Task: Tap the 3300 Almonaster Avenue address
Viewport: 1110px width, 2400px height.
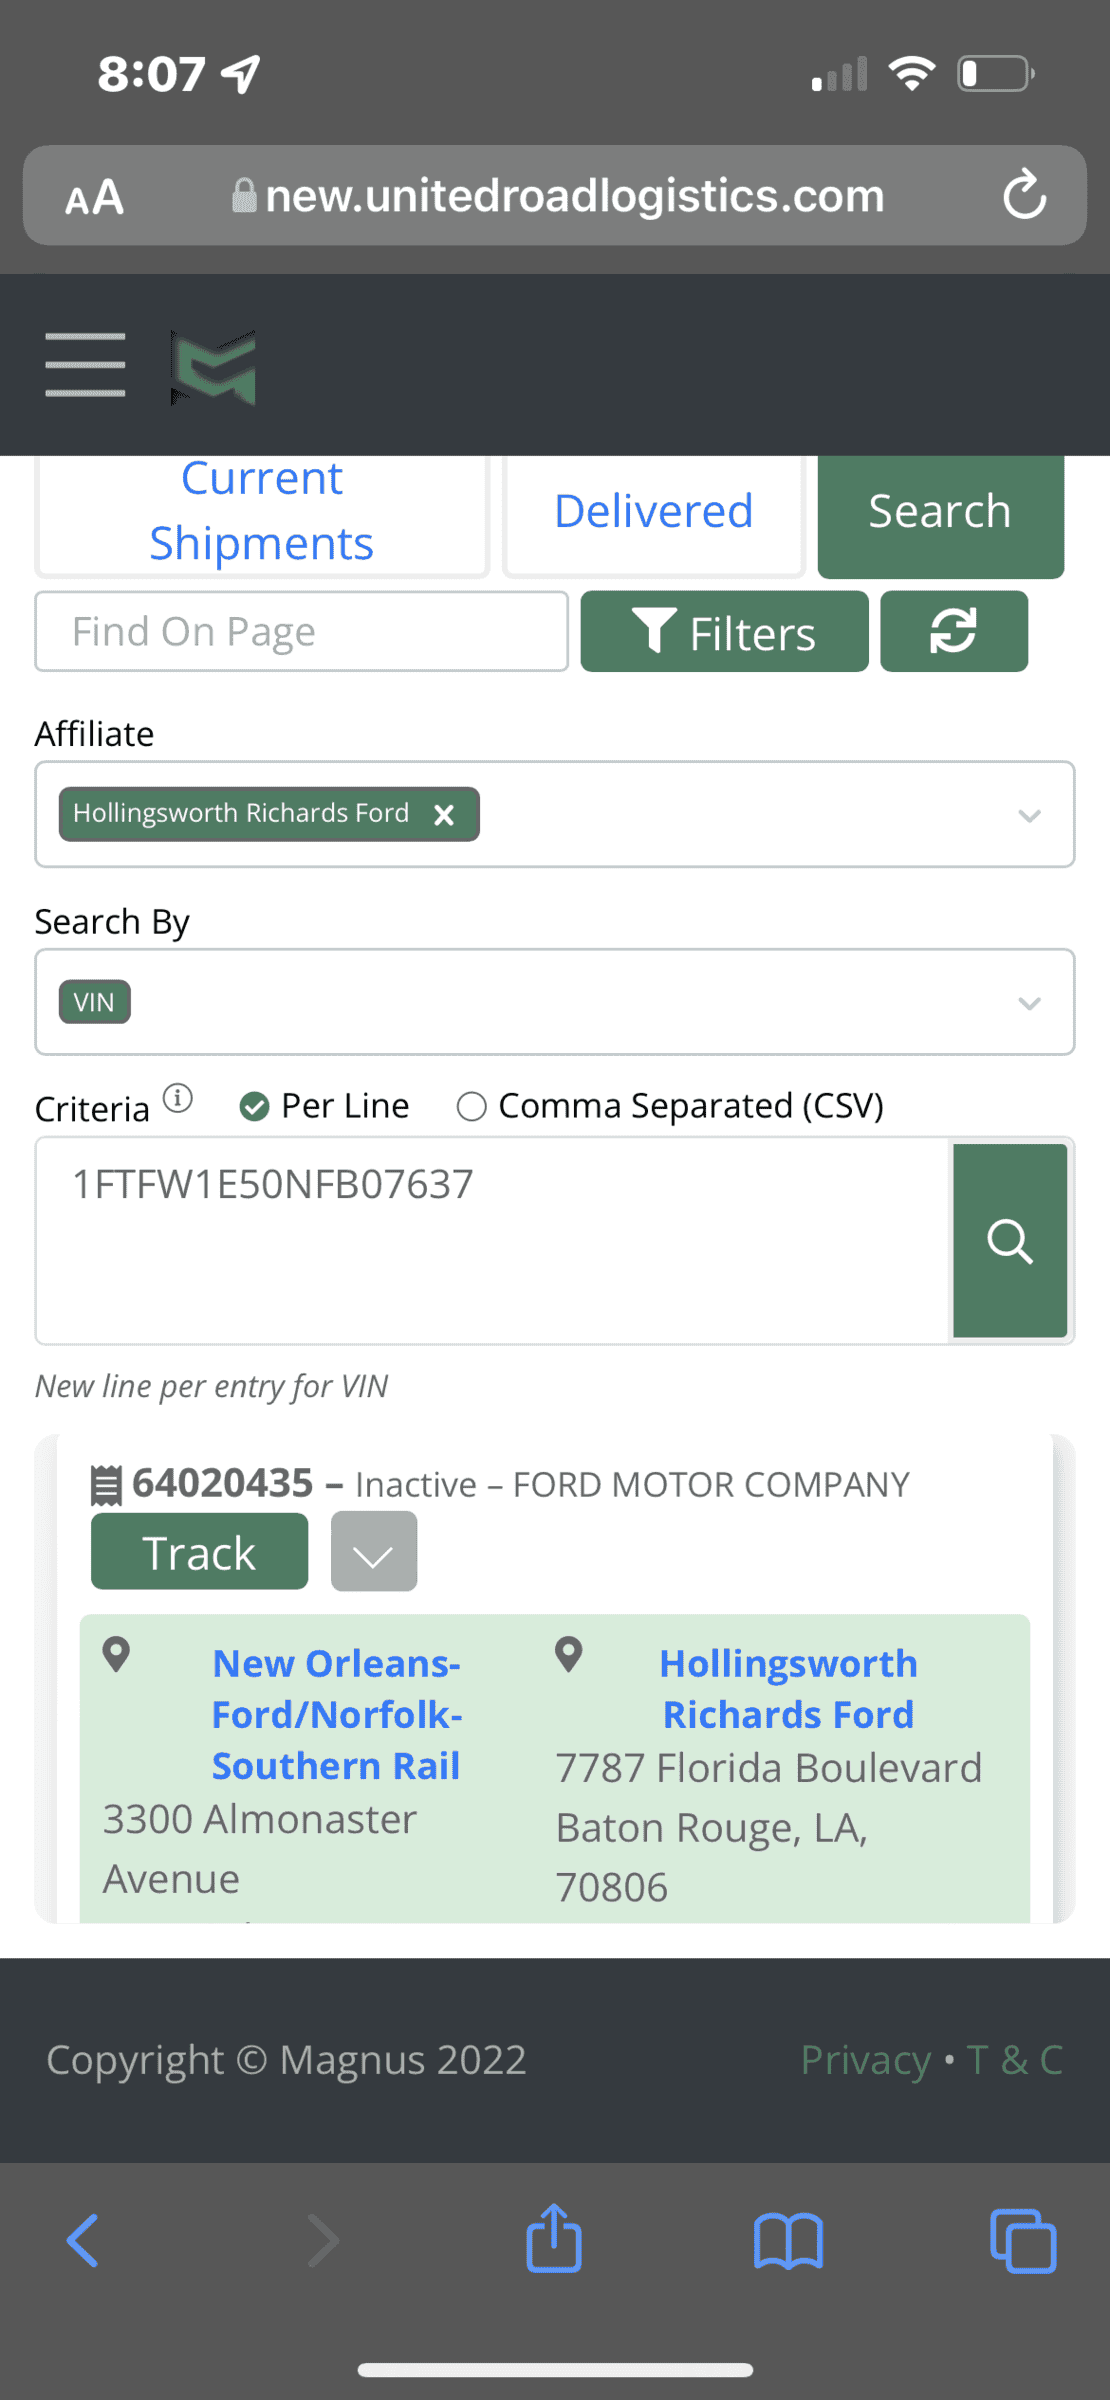Action: point(260,1849)
